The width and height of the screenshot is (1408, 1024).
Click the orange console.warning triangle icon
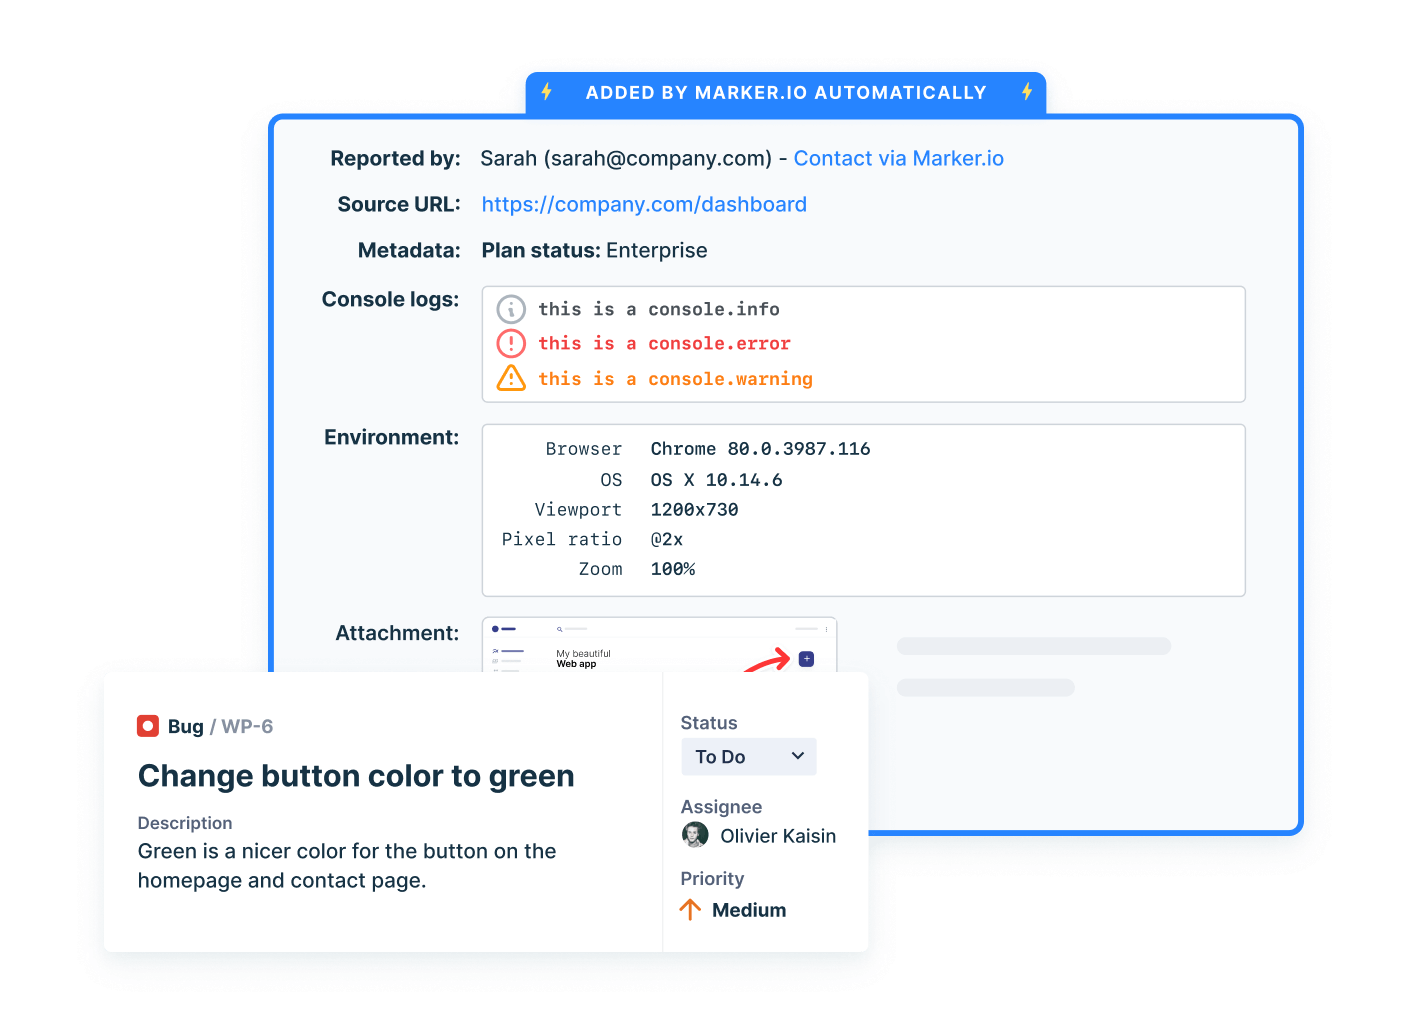coord(511,378)
